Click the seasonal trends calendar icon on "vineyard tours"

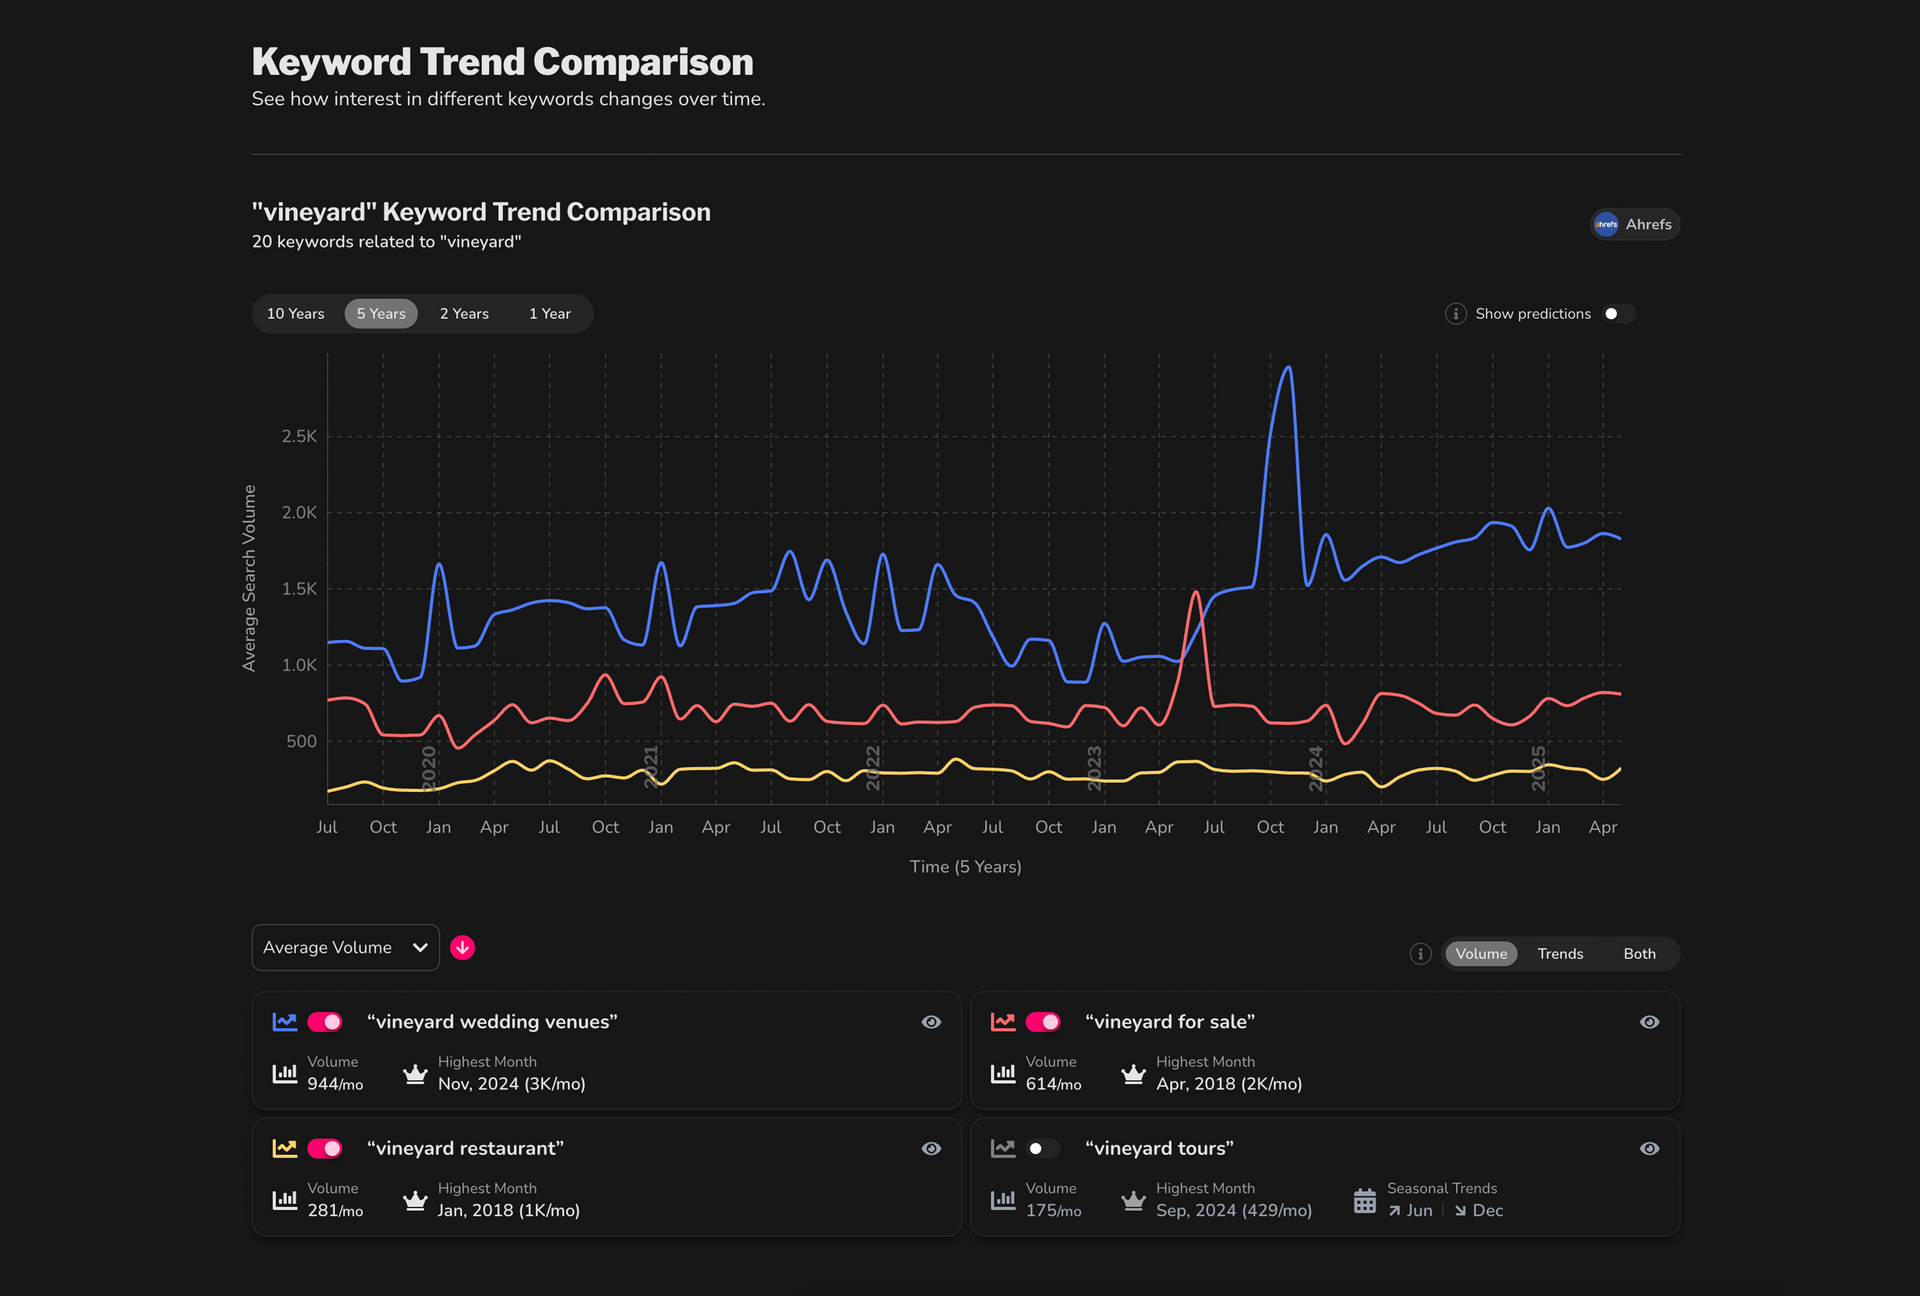[1365, 1199]
